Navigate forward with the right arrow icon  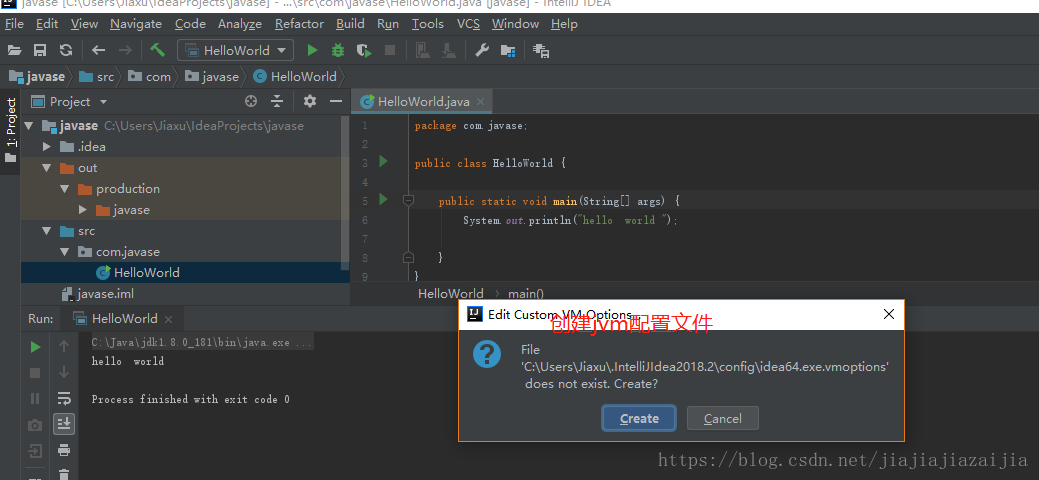click(x=125, y=50)
